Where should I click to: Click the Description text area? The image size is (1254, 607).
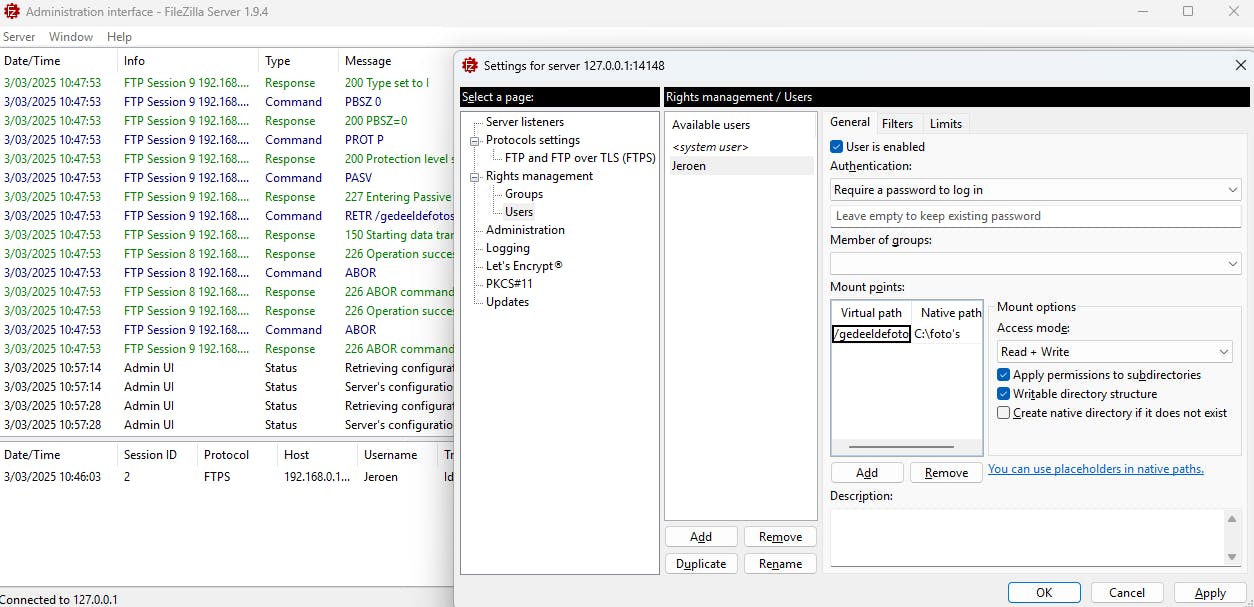pos(1027,537)
